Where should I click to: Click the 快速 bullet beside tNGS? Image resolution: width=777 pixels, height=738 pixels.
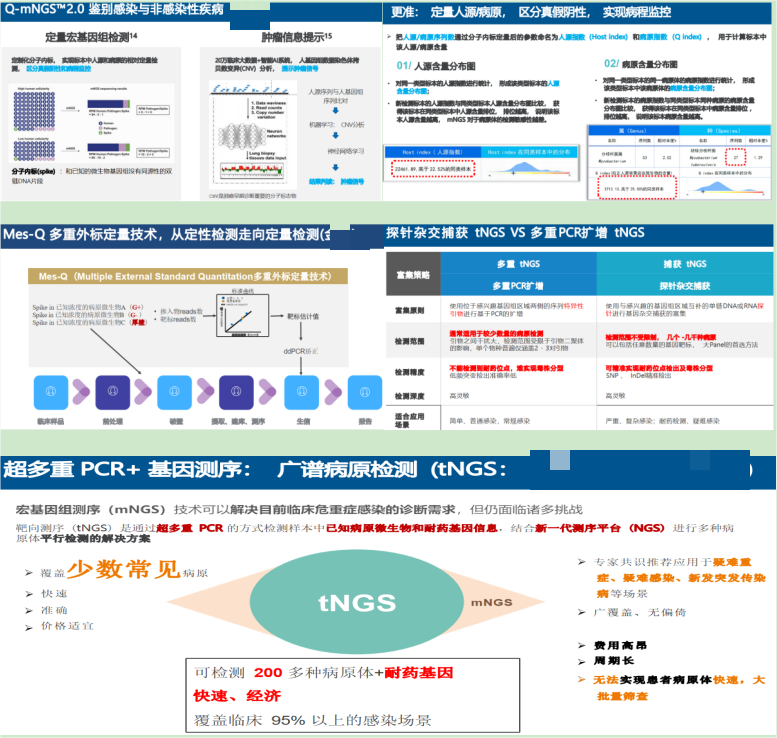pos(54,593)
